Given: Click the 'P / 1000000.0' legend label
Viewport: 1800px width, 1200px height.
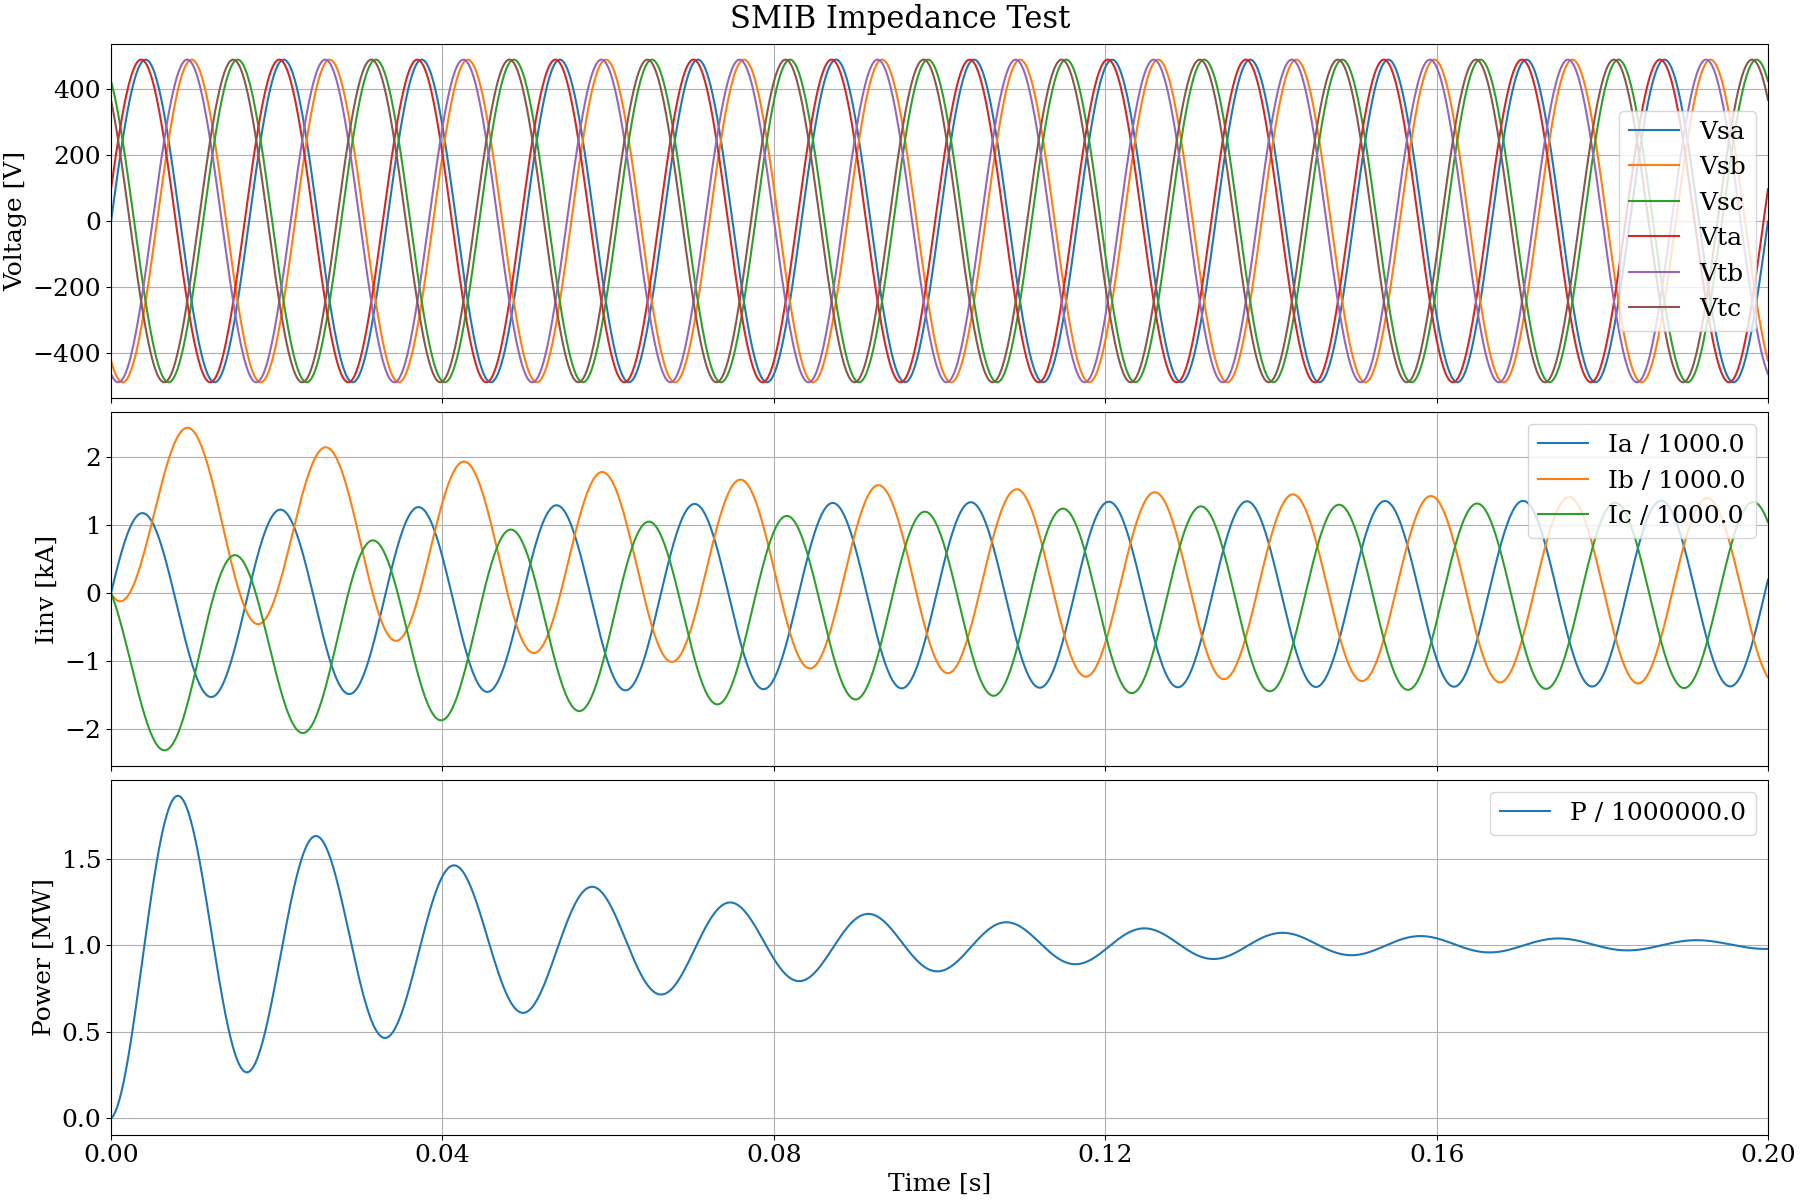Looking at the screenshot, I should point(1657,811).
